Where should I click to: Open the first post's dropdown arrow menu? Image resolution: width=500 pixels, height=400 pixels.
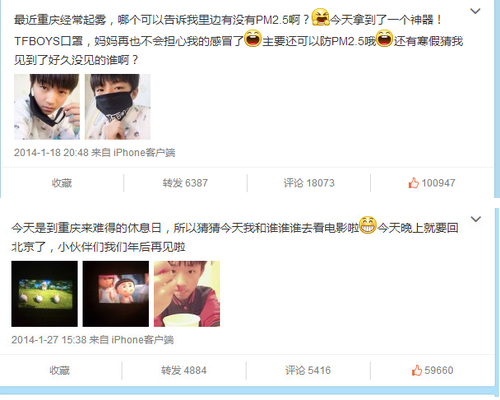point(475,11)
